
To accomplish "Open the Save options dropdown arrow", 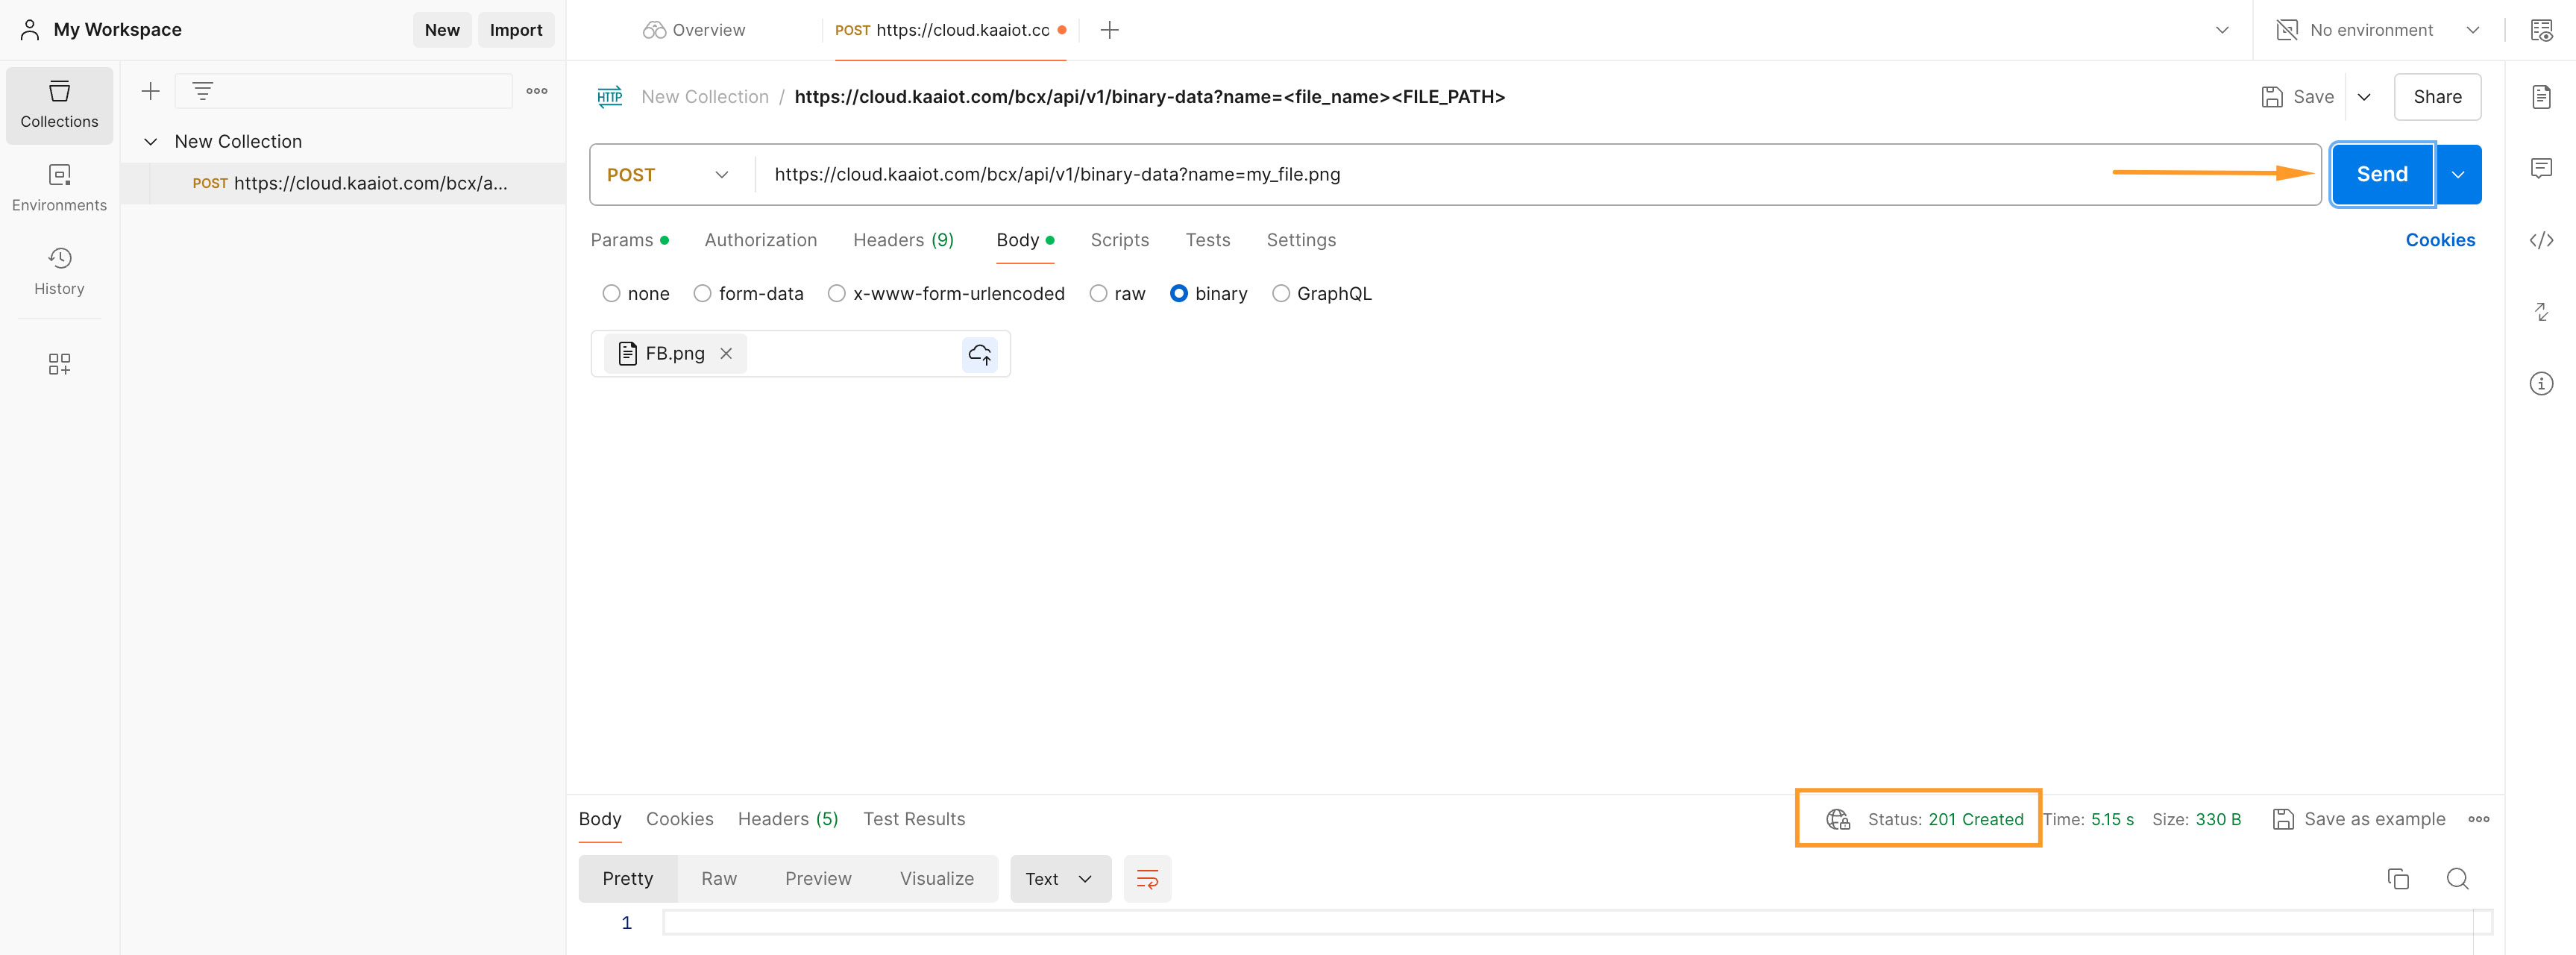I will point(2364,97).
